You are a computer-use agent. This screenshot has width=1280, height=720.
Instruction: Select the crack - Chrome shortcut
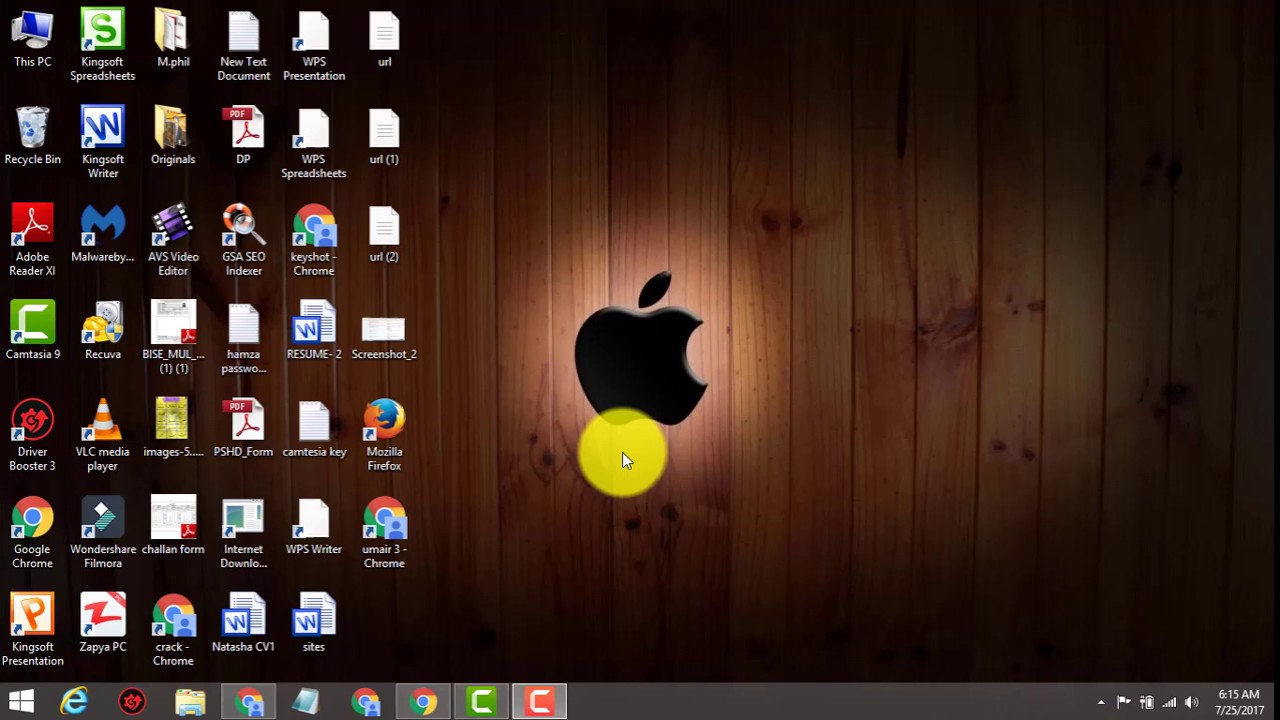pyautogui.click(x=173, y=630)
